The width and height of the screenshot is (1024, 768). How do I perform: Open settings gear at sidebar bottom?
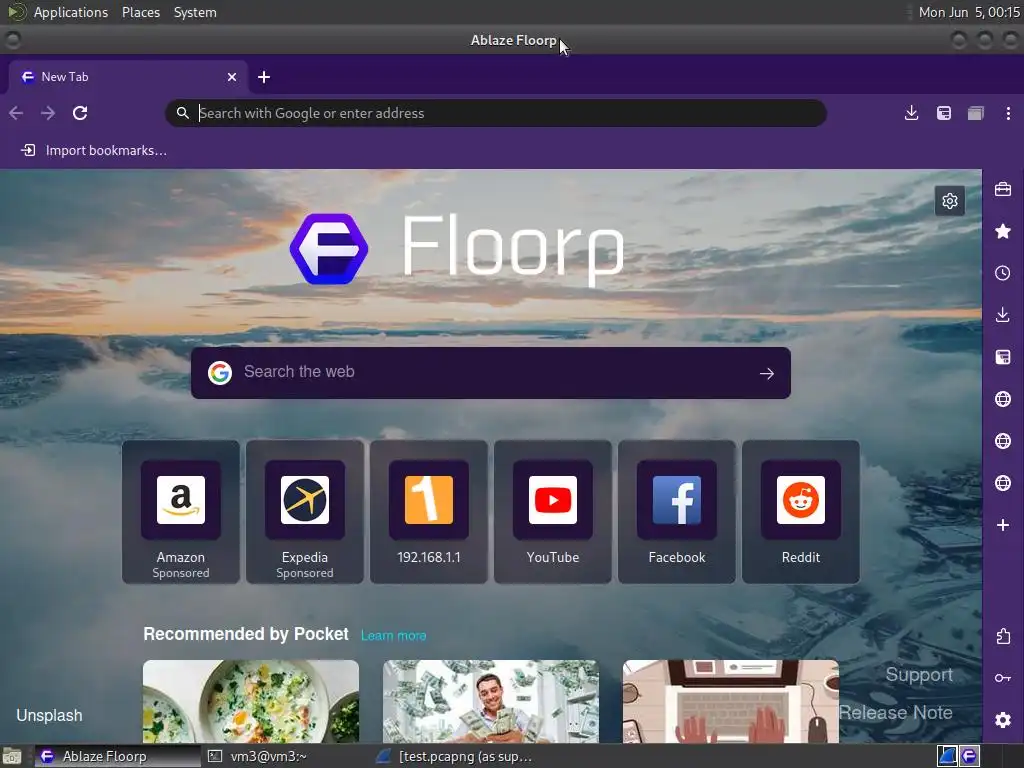tap(1003, 720)
